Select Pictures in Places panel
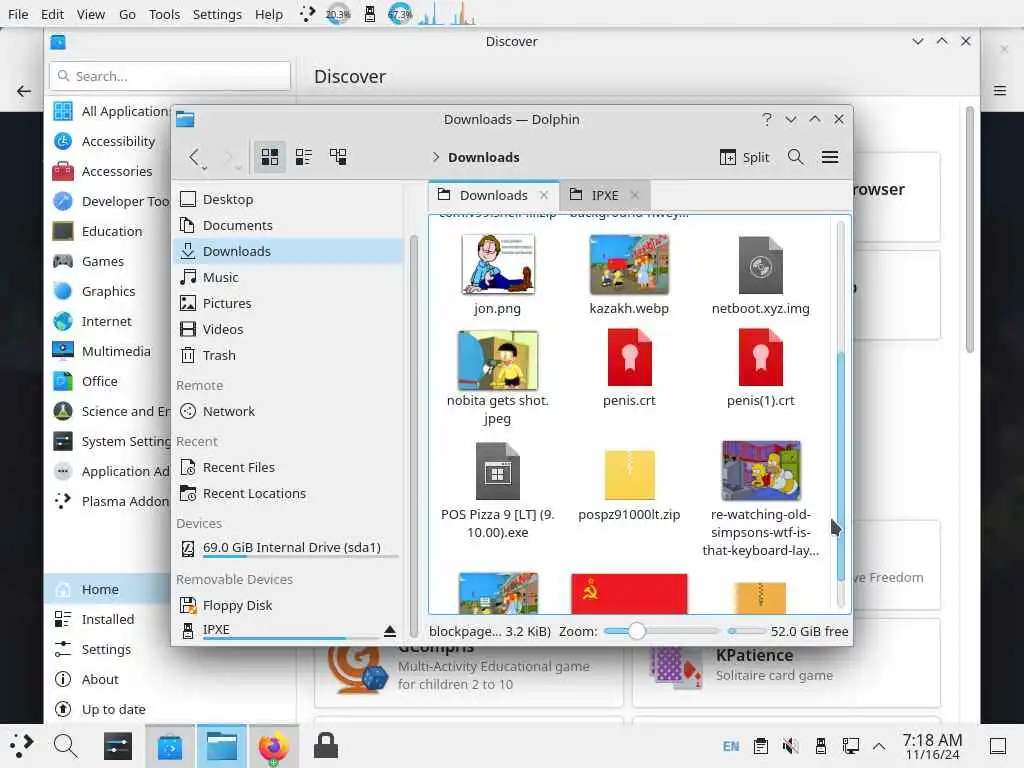 point(288,304)
